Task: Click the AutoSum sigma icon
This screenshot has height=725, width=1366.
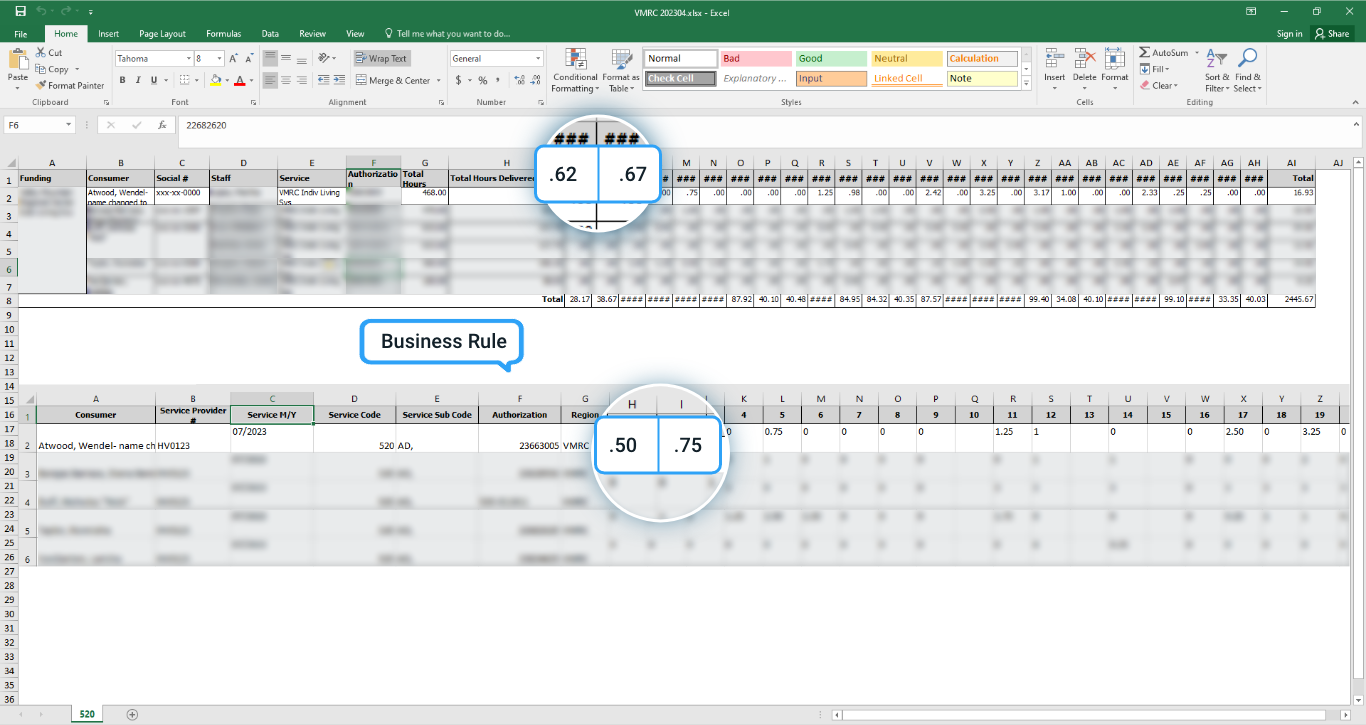Action: pos(1144,53)
